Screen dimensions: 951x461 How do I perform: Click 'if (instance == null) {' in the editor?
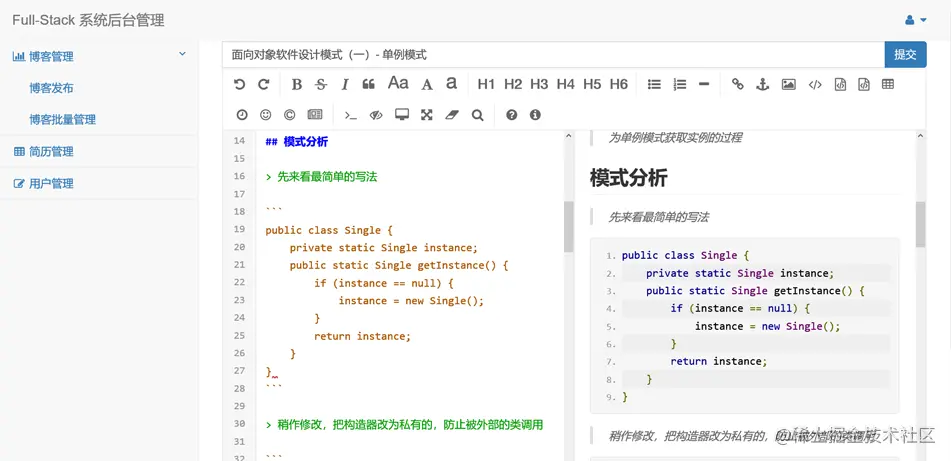coord(384,283)
